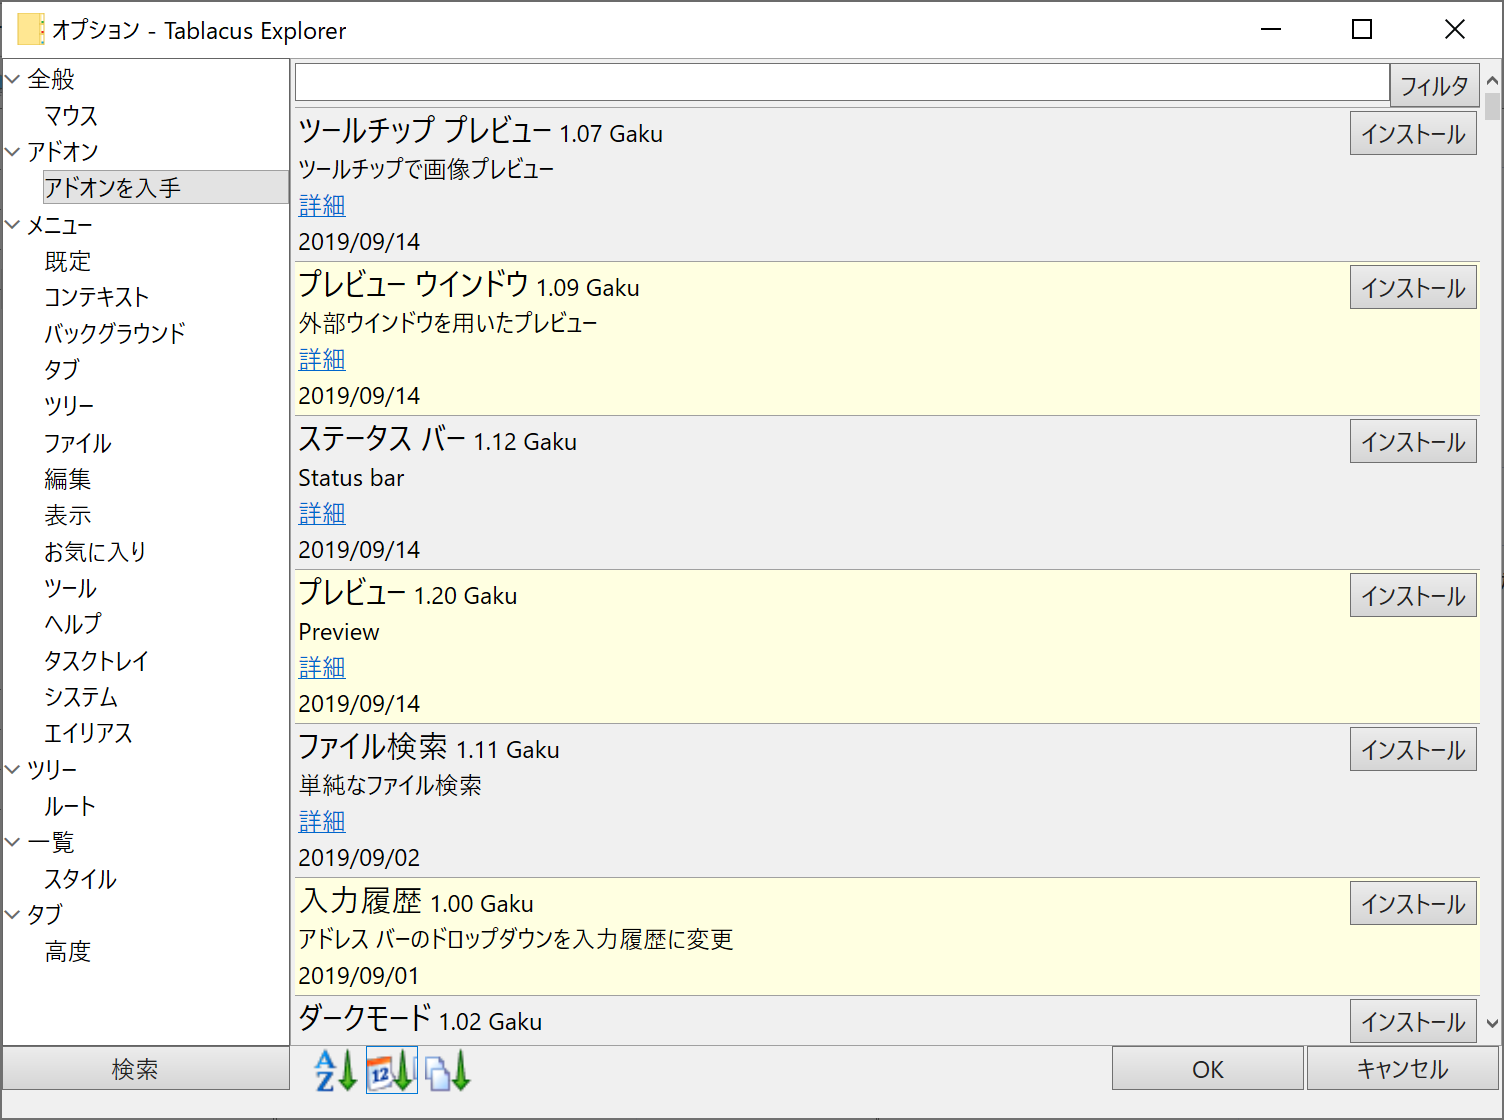
Task: Click the folder icon in title bar
Action: [x=30, y=30]
